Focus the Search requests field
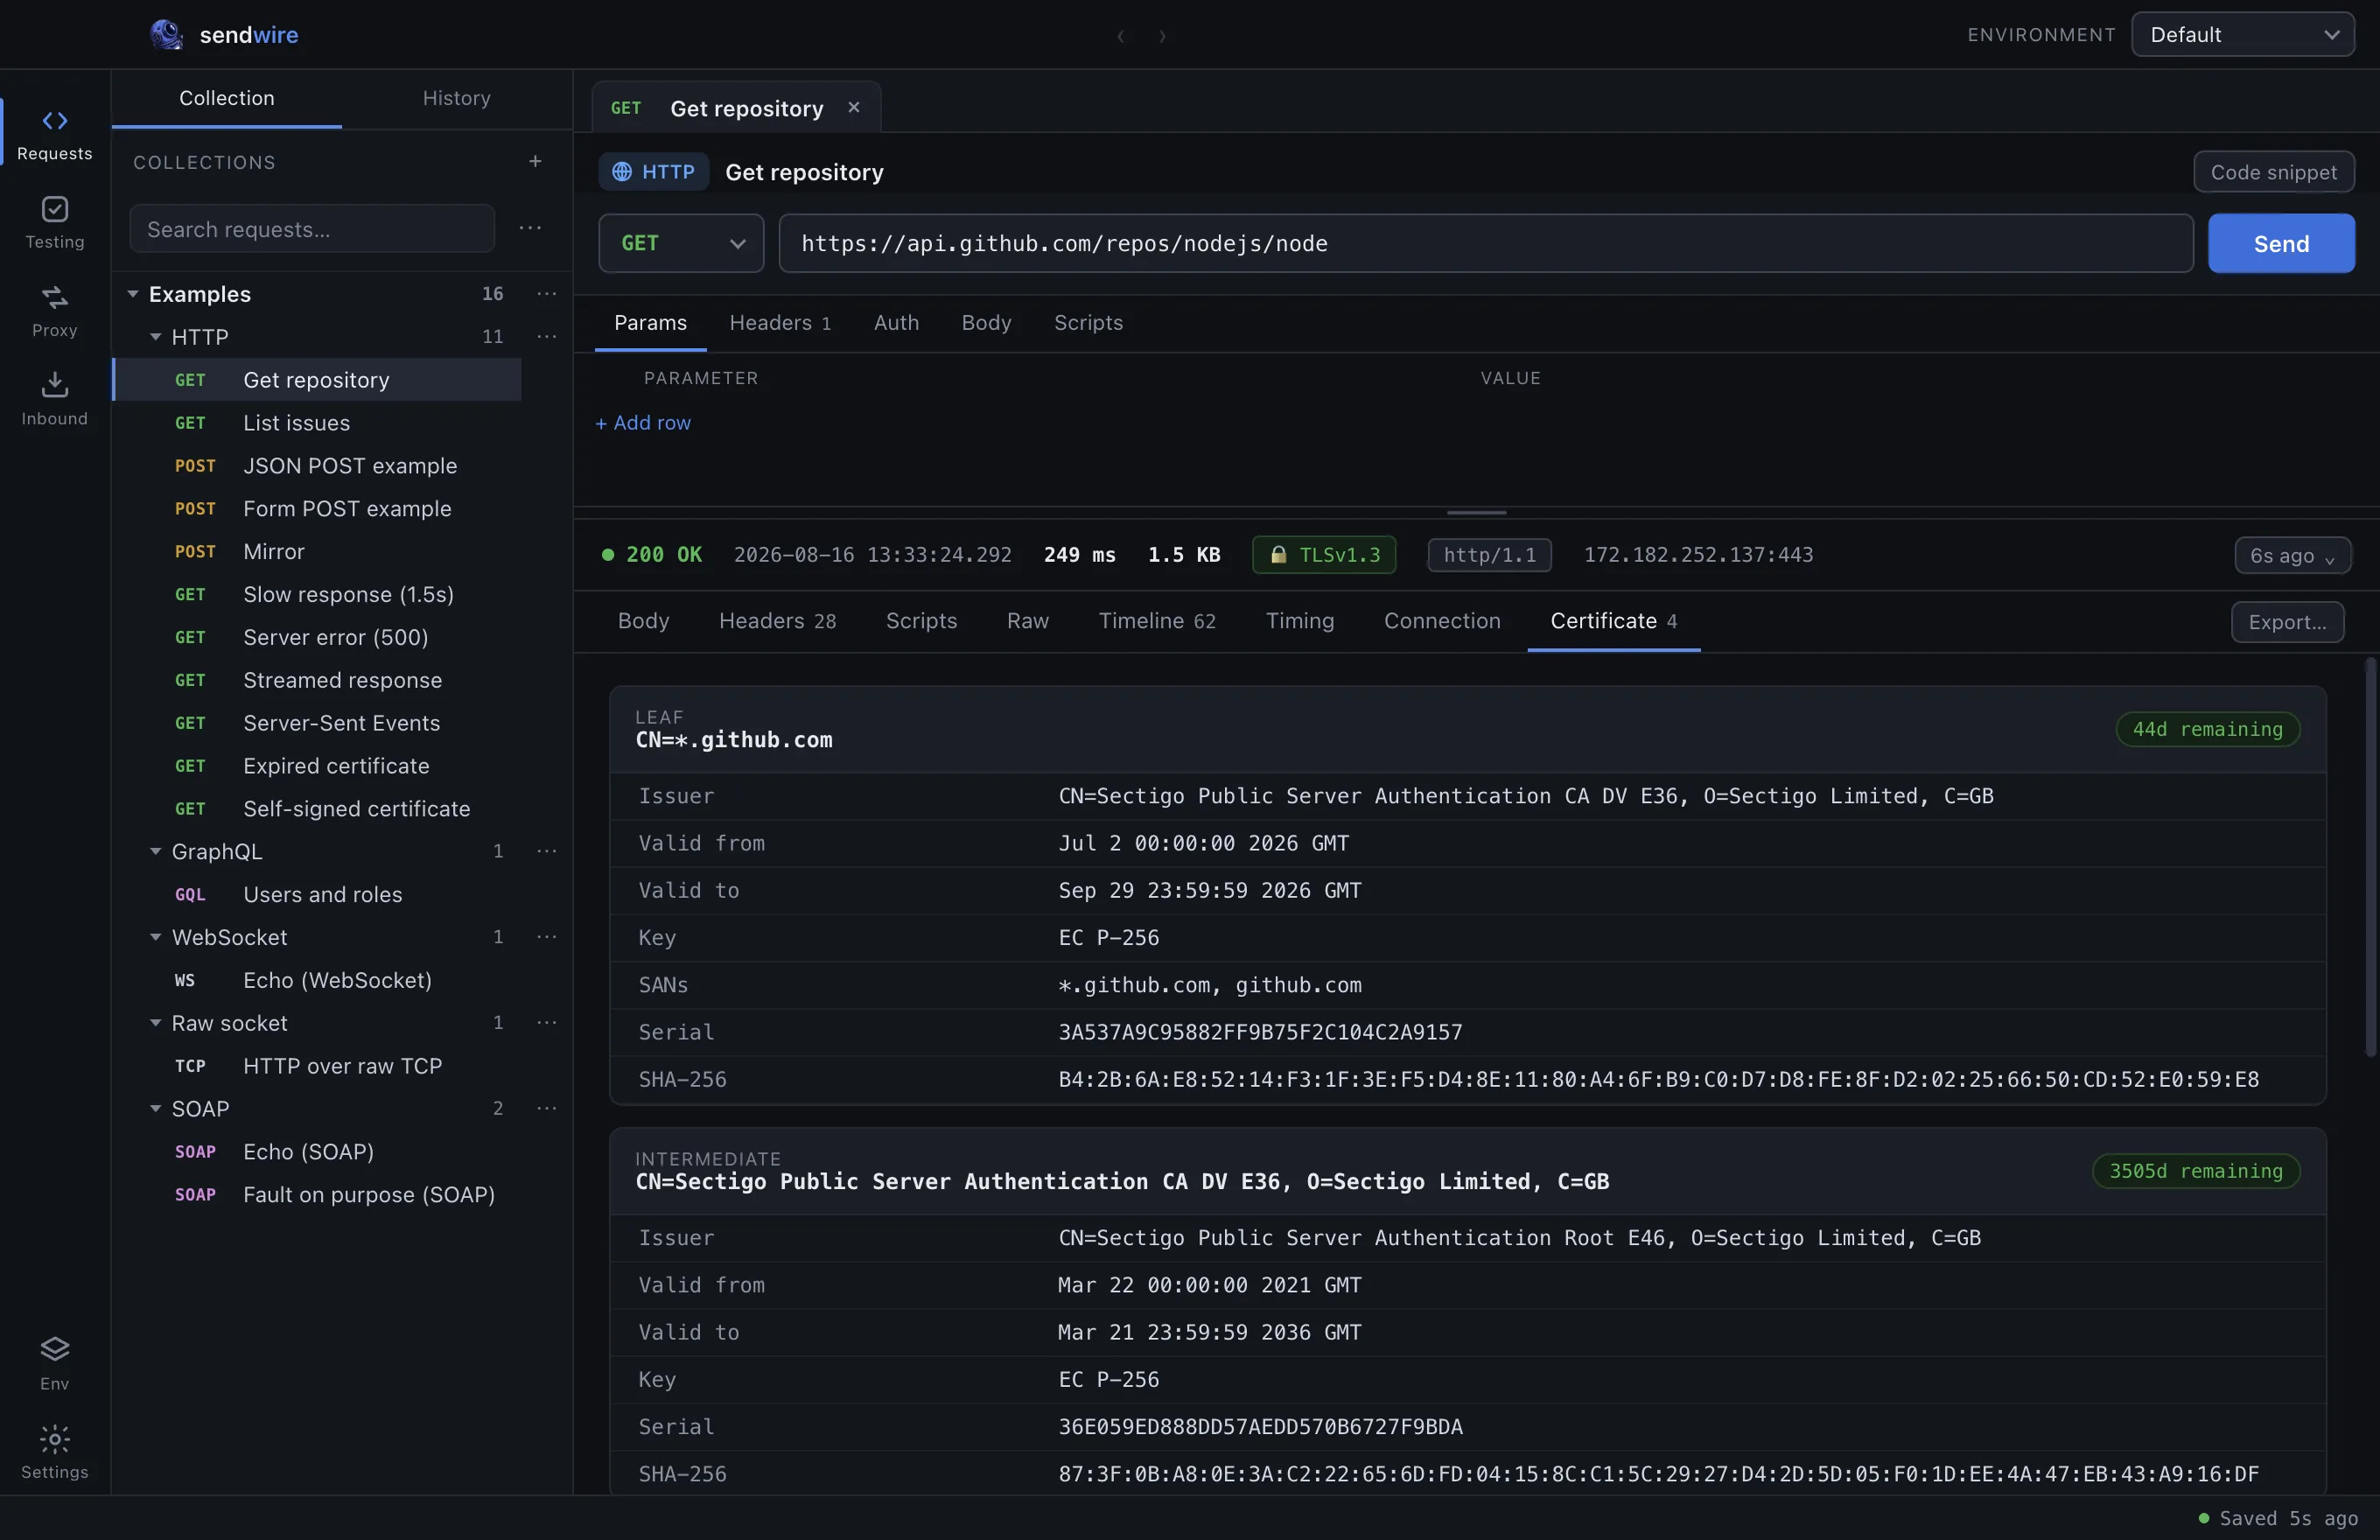Screen dimensions: 2380x1540 pyautogui.click(x=312, y=229)
